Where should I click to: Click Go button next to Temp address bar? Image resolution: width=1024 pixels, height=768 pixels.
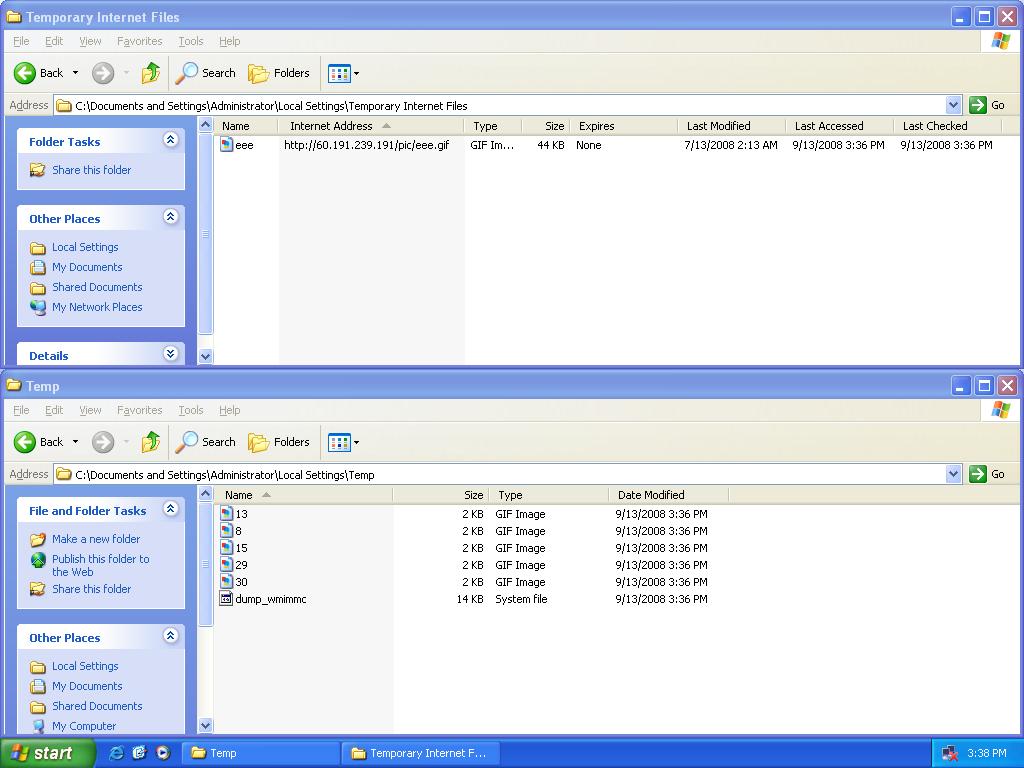pyautogui.click(x=987, y=474)
